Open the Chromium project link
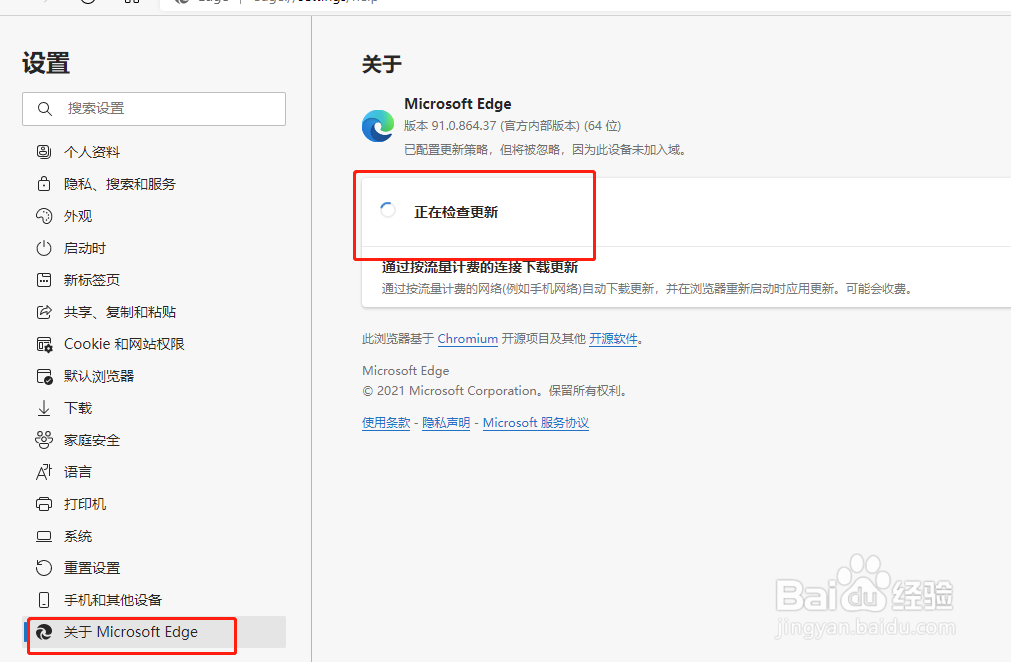Viewport: 1011px width, 662px height. (467, 338)
